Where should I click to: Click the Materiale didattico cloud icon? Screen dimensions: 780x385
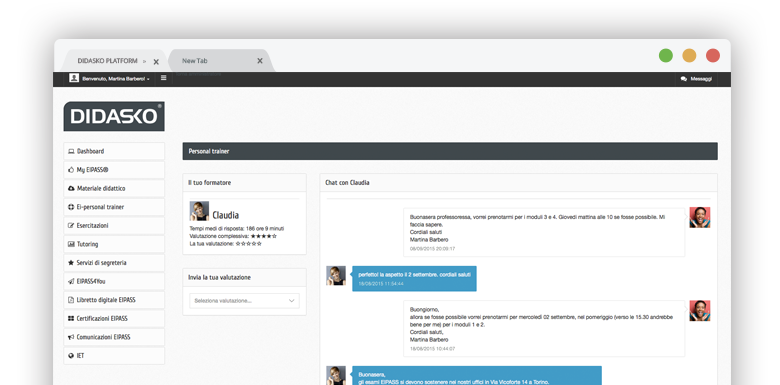(x=71, y=189)
